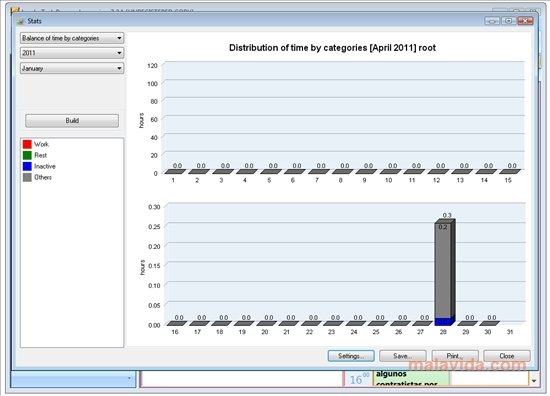
Task: Click the day 1 bar marker in upper chart
Action: [175, 172]
